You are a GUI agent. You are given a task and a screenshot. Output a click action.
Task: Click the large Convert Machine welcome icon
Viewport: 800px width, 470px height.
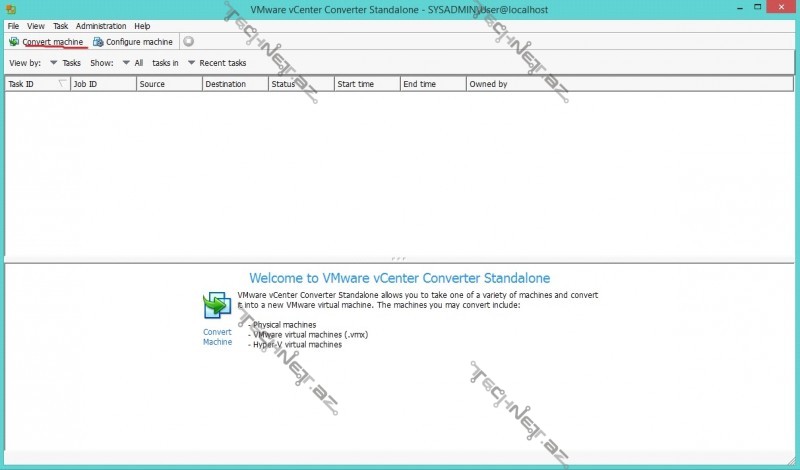coord(217,306)
